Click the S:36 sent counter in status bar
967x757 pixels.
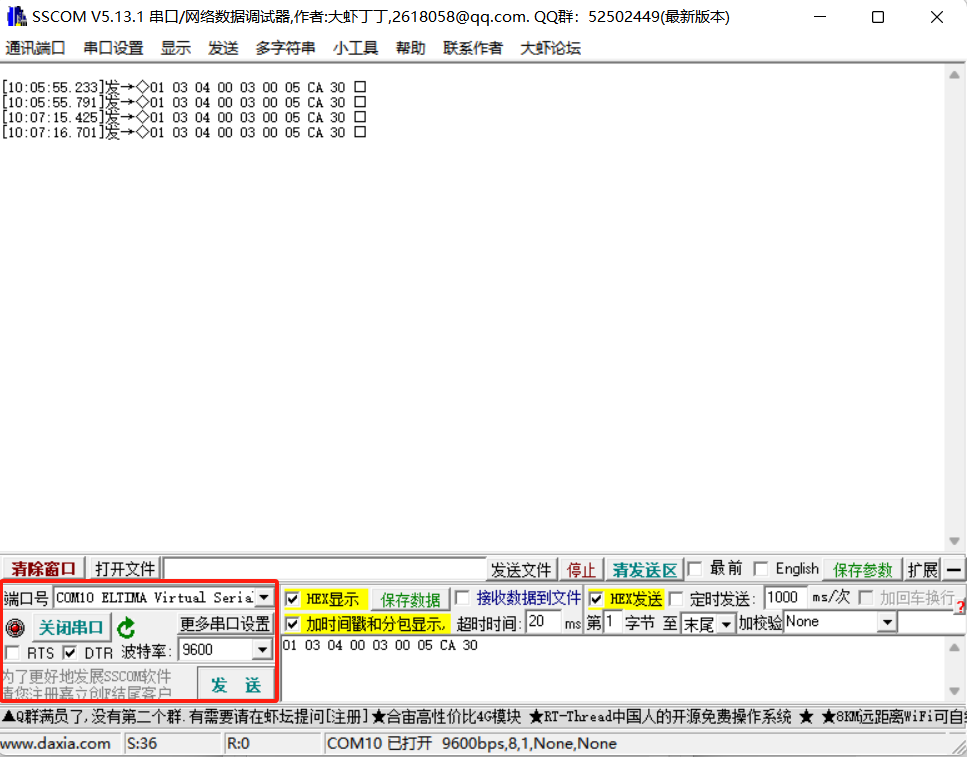pyautogui.click(x=142, y=743)
